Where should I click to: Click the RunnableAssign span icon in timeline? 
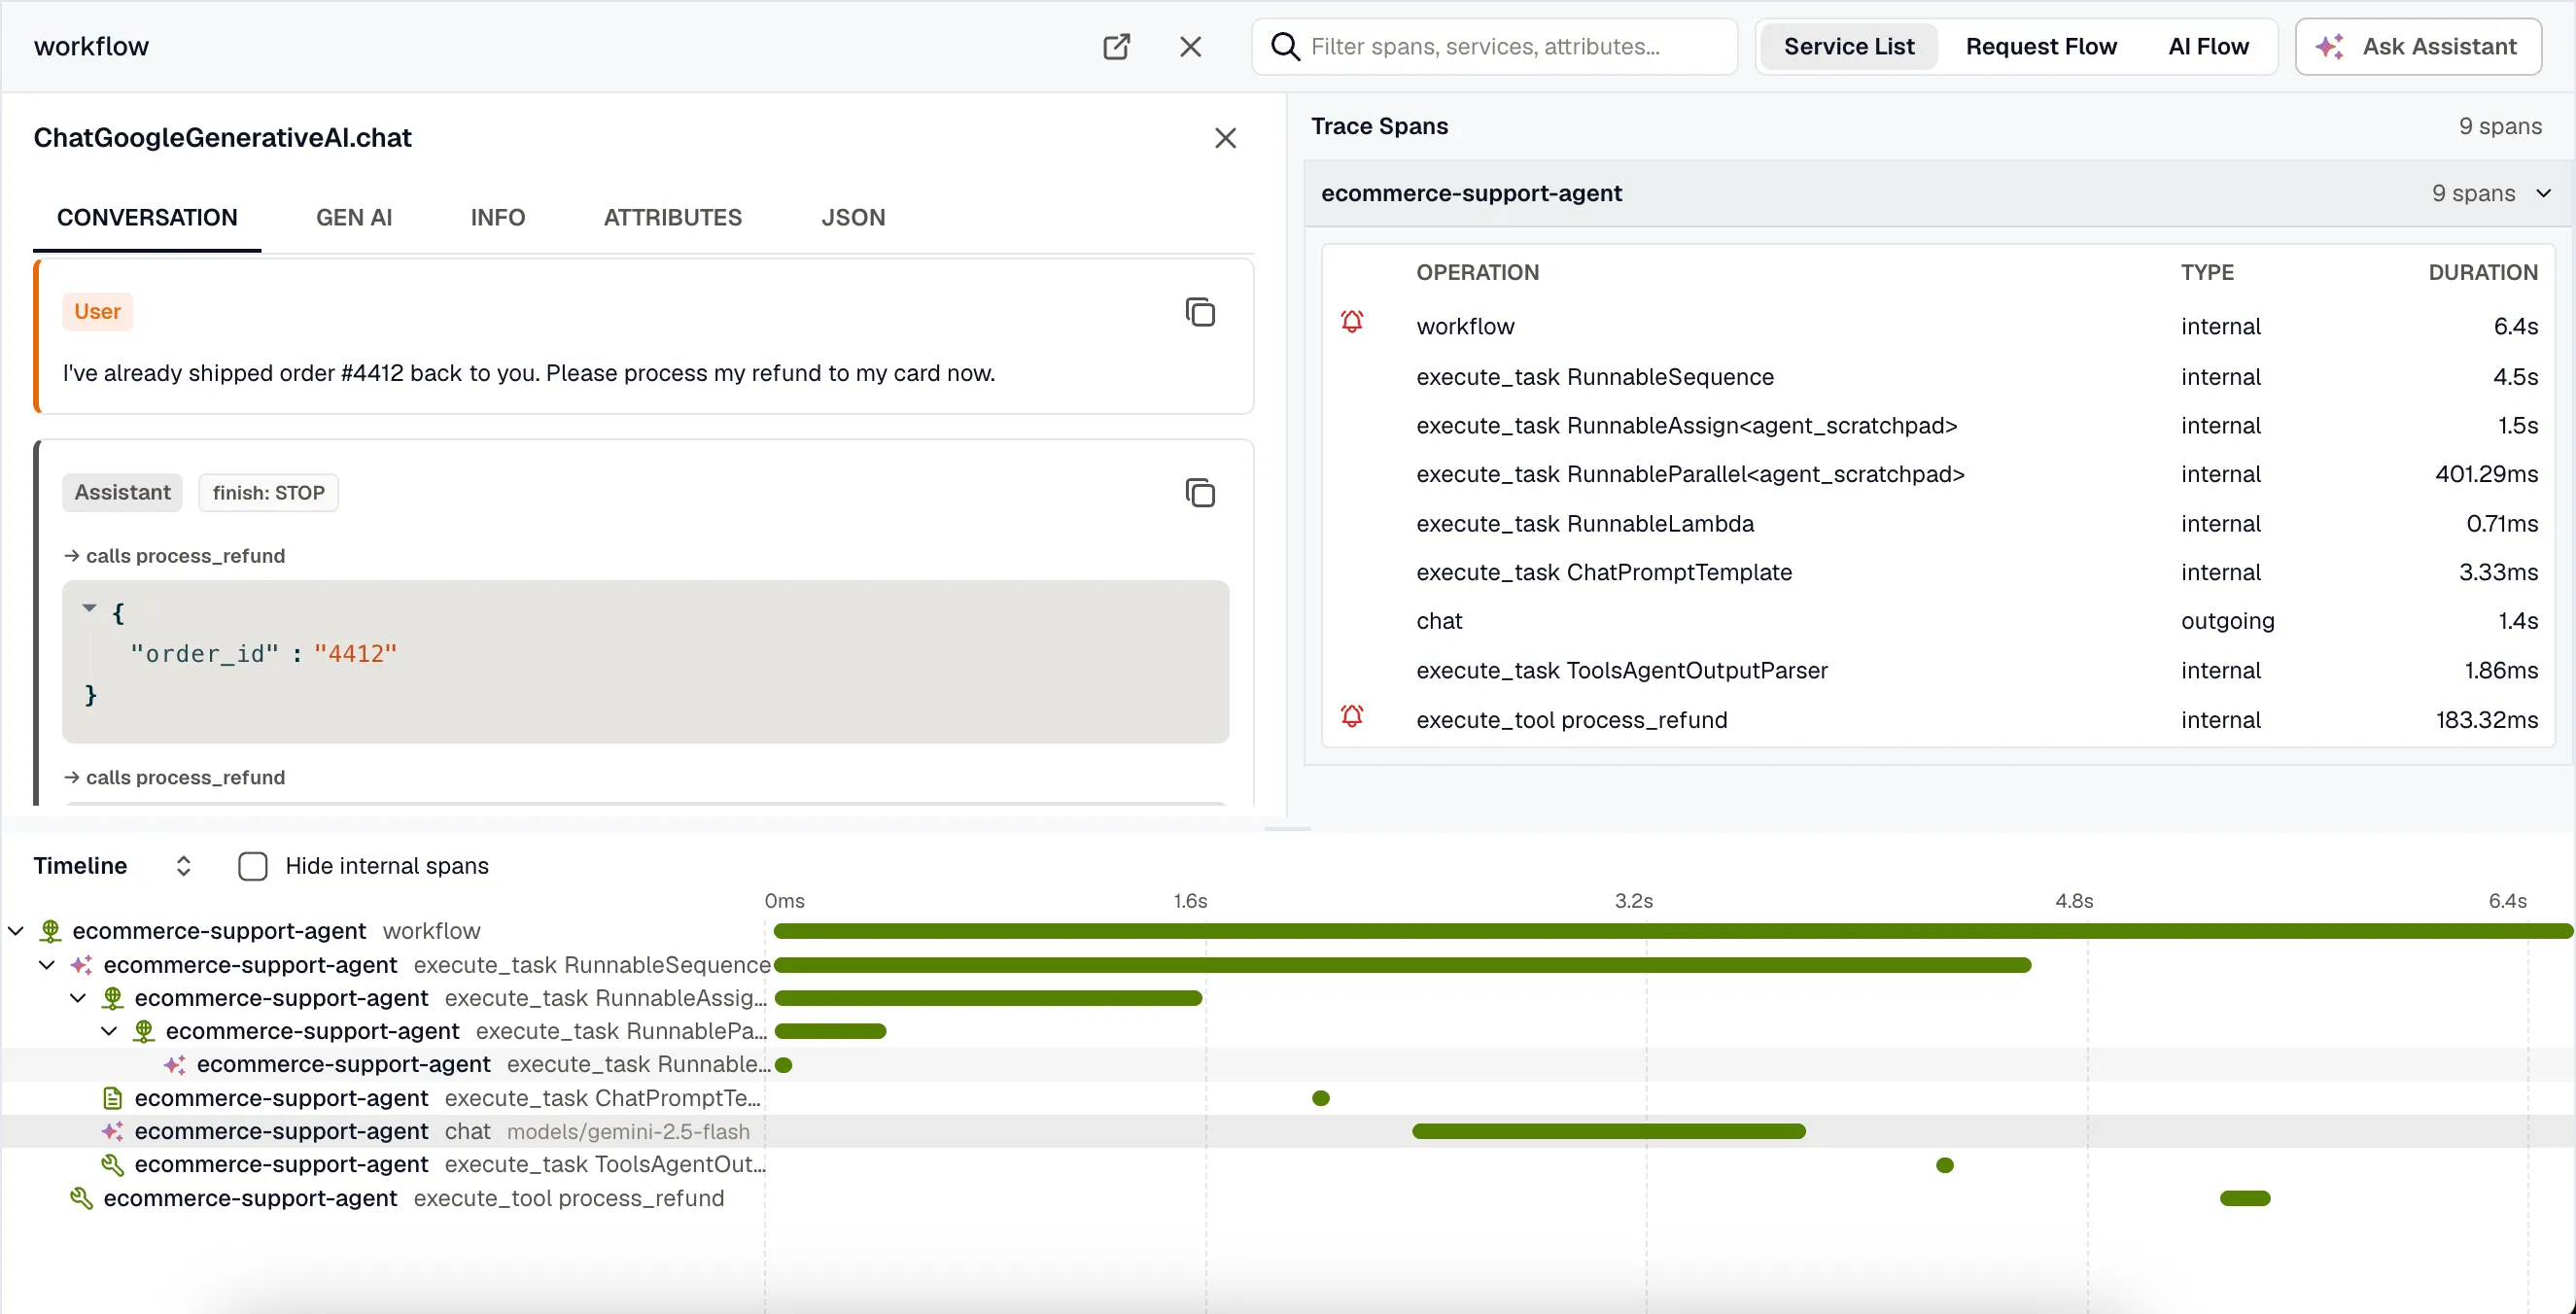coord(112,998)
